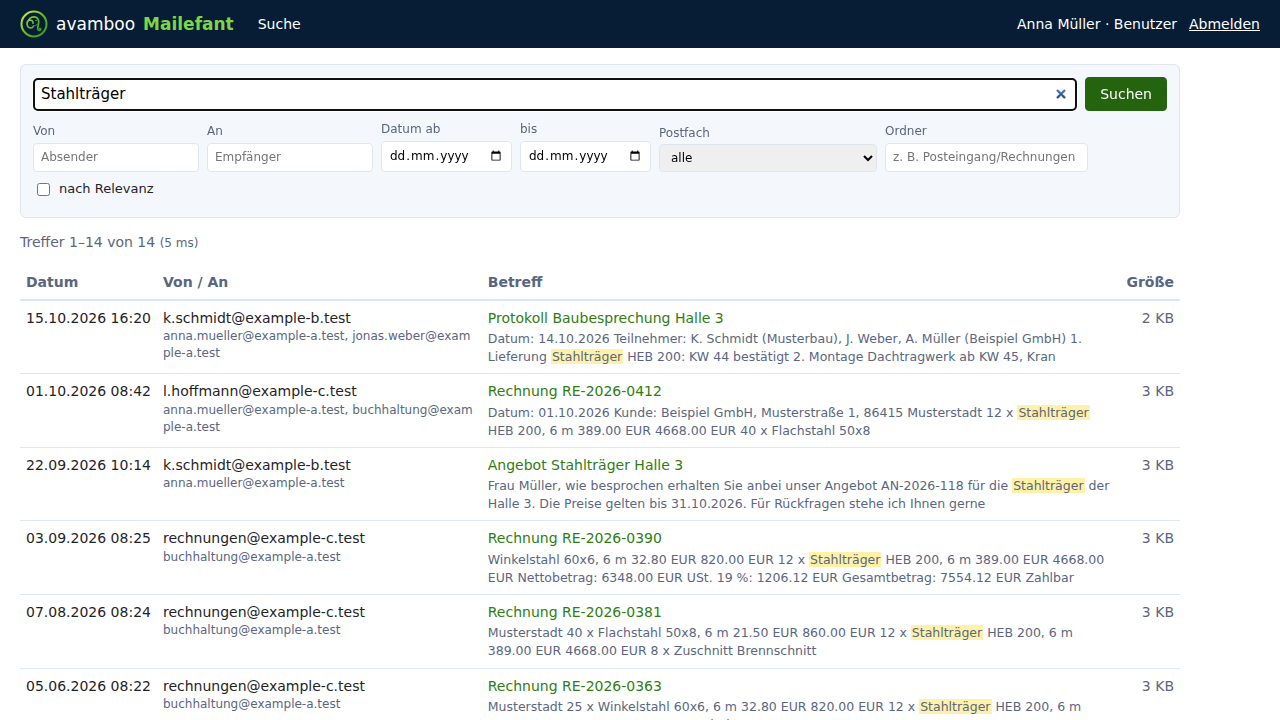This screenshot has width=1280, height=720.
Task: Click the date 07.08.2026 08:24
Action: pyautogui.click(x=88, y=612)
